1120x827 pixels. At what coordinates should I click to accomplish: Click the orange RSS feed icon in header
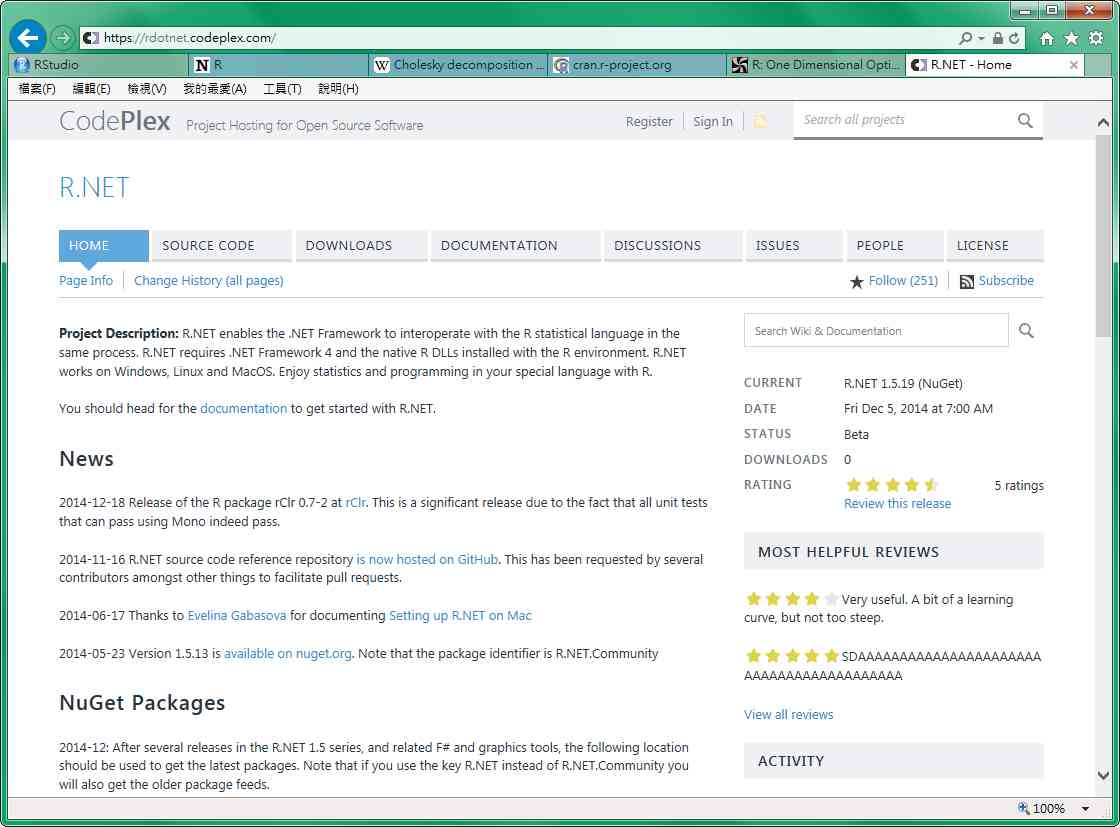pos(760,121)
